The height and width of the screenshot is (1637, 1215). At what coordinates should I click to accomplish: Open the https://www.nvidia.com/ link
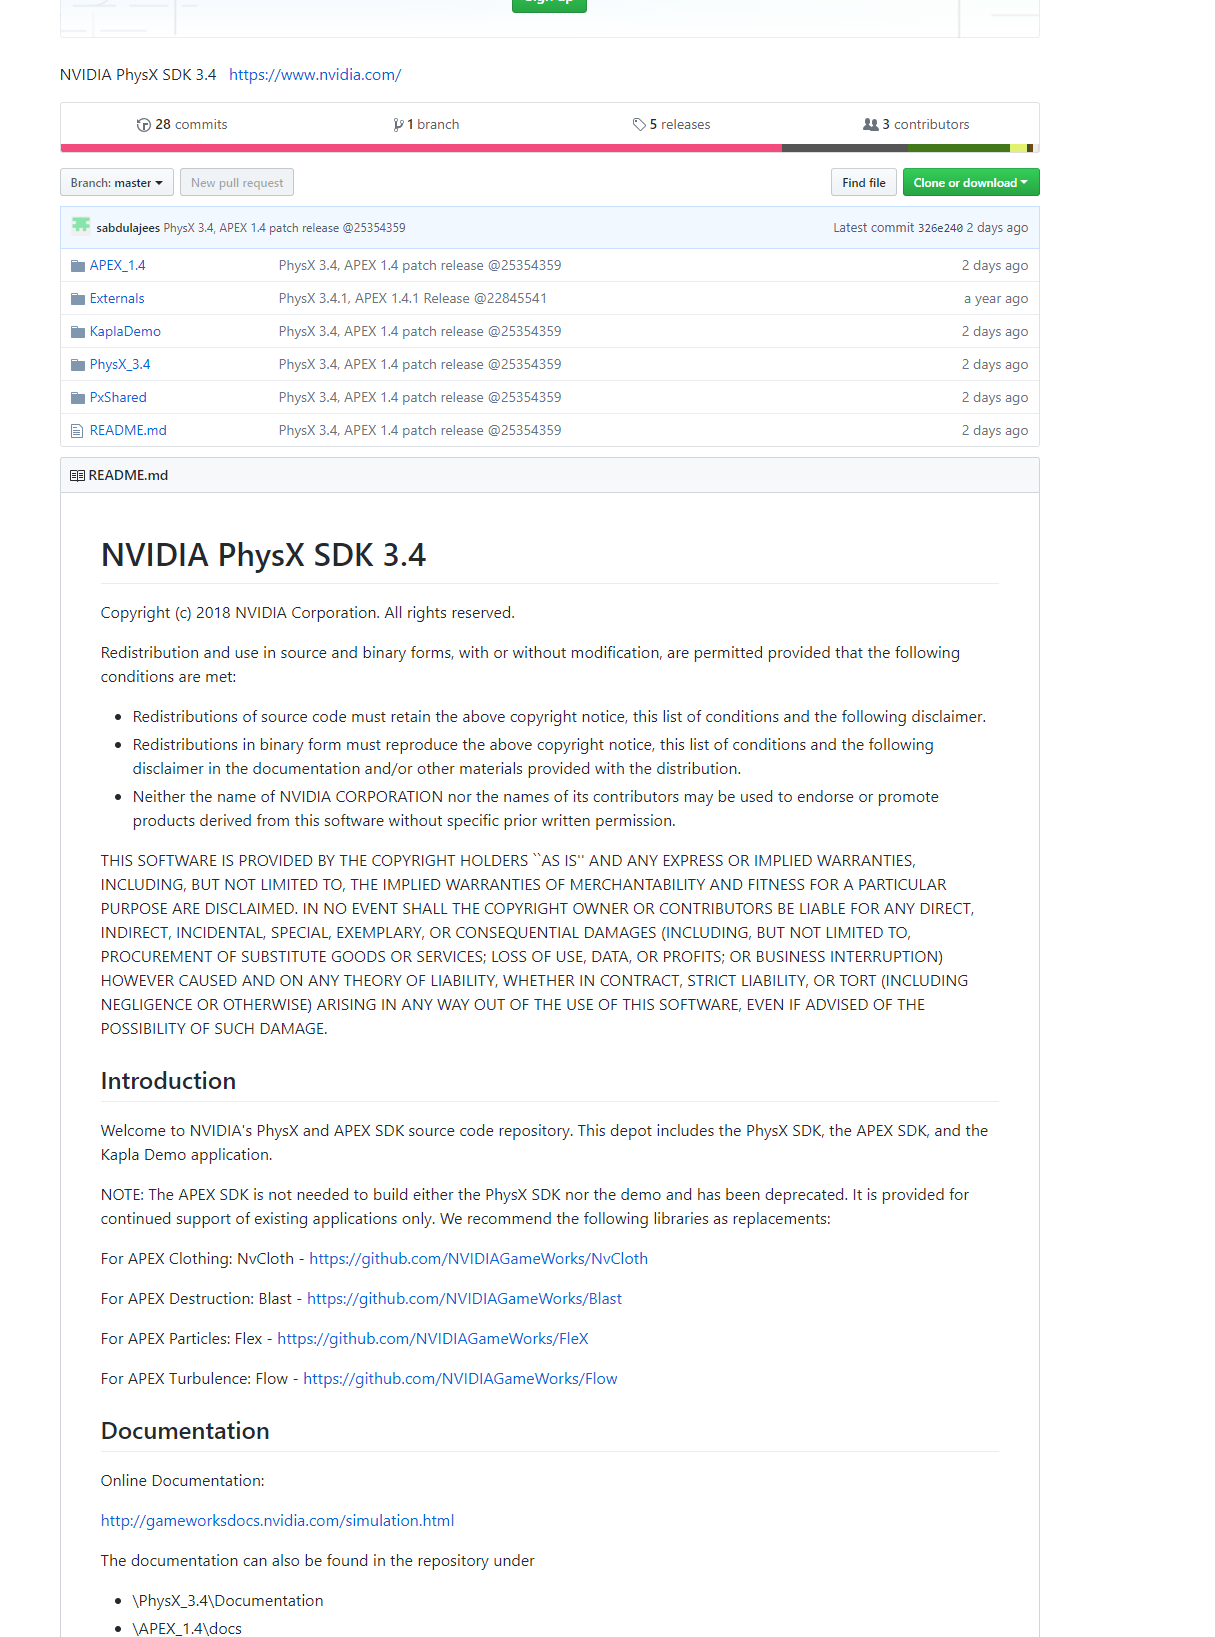click(x=315, y=75)
